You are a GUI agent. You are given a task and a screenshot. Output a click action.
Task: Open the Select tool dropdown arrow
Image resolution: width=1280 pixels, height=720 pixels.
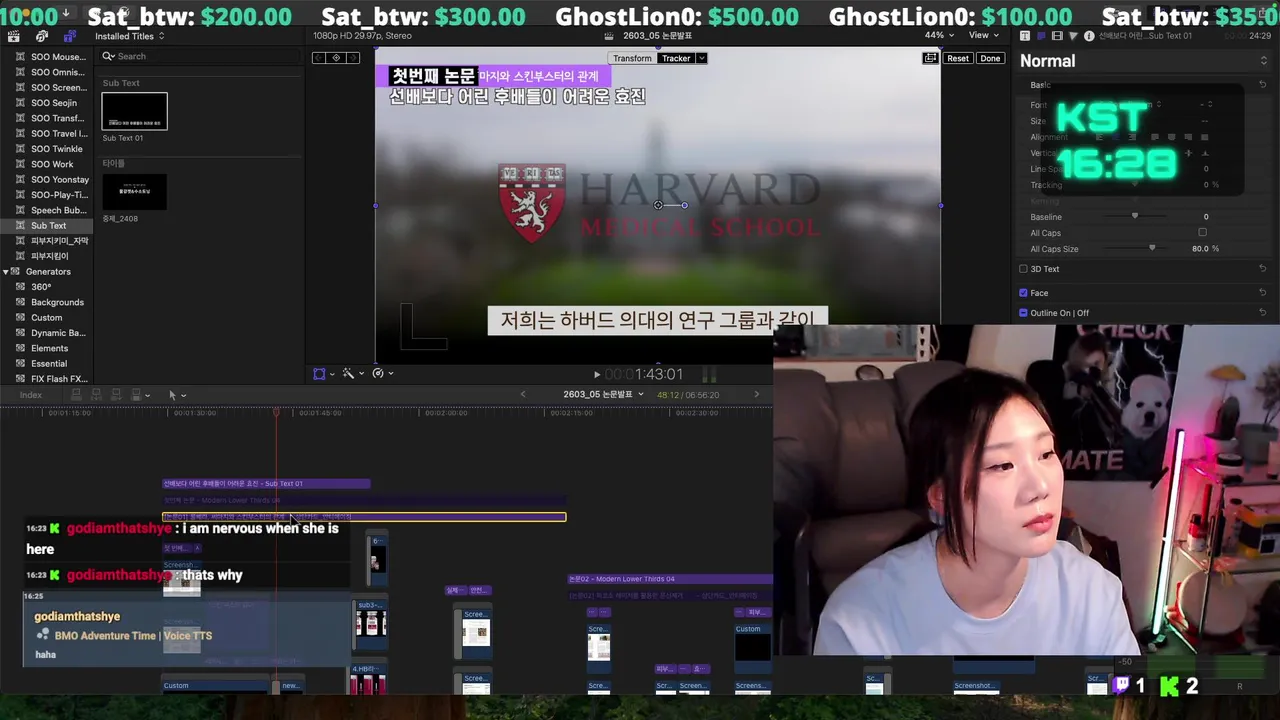click(x=183, y=395)
